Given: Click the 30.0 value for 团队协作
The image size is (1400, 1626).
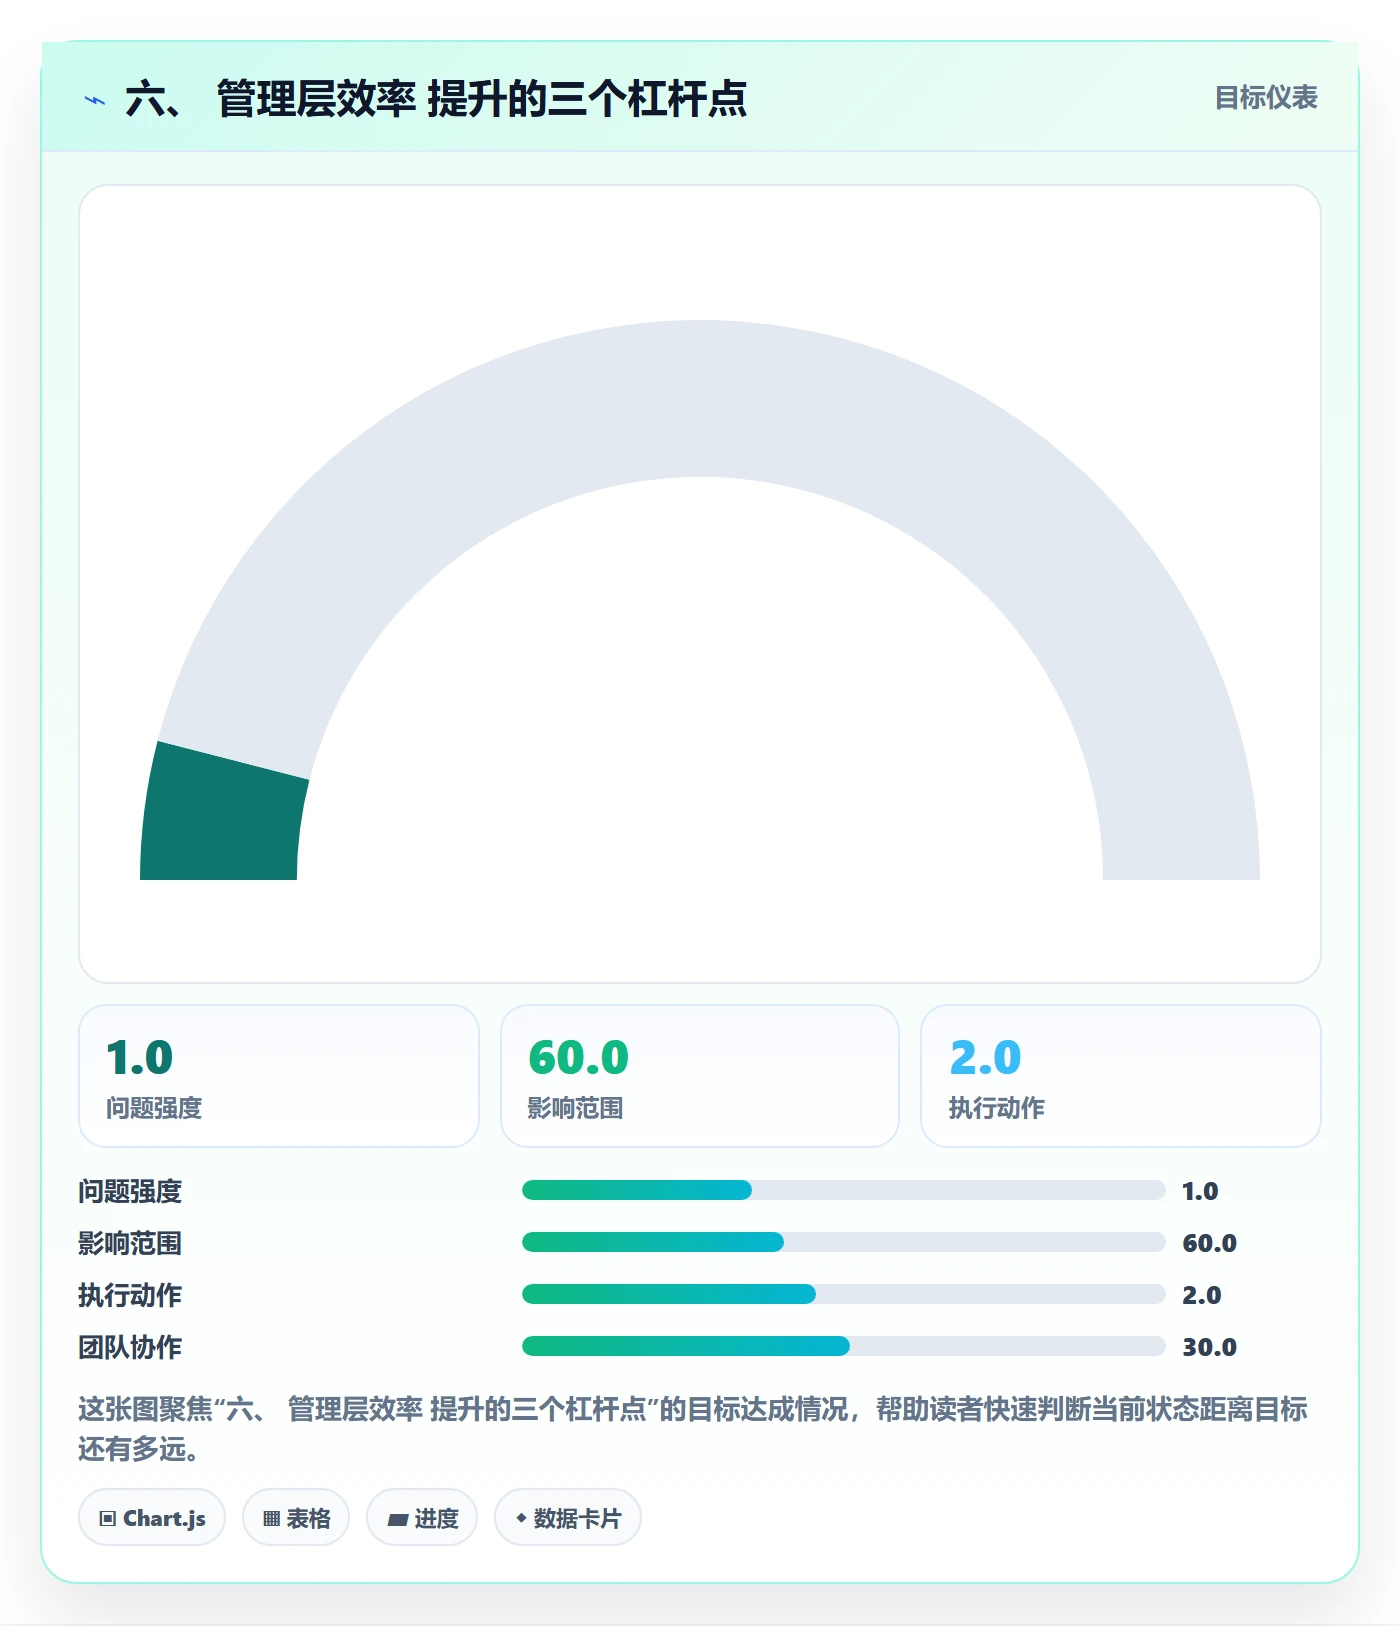Looking at the screenshot, I should pyautogui.click(x=1209, y=1347).
